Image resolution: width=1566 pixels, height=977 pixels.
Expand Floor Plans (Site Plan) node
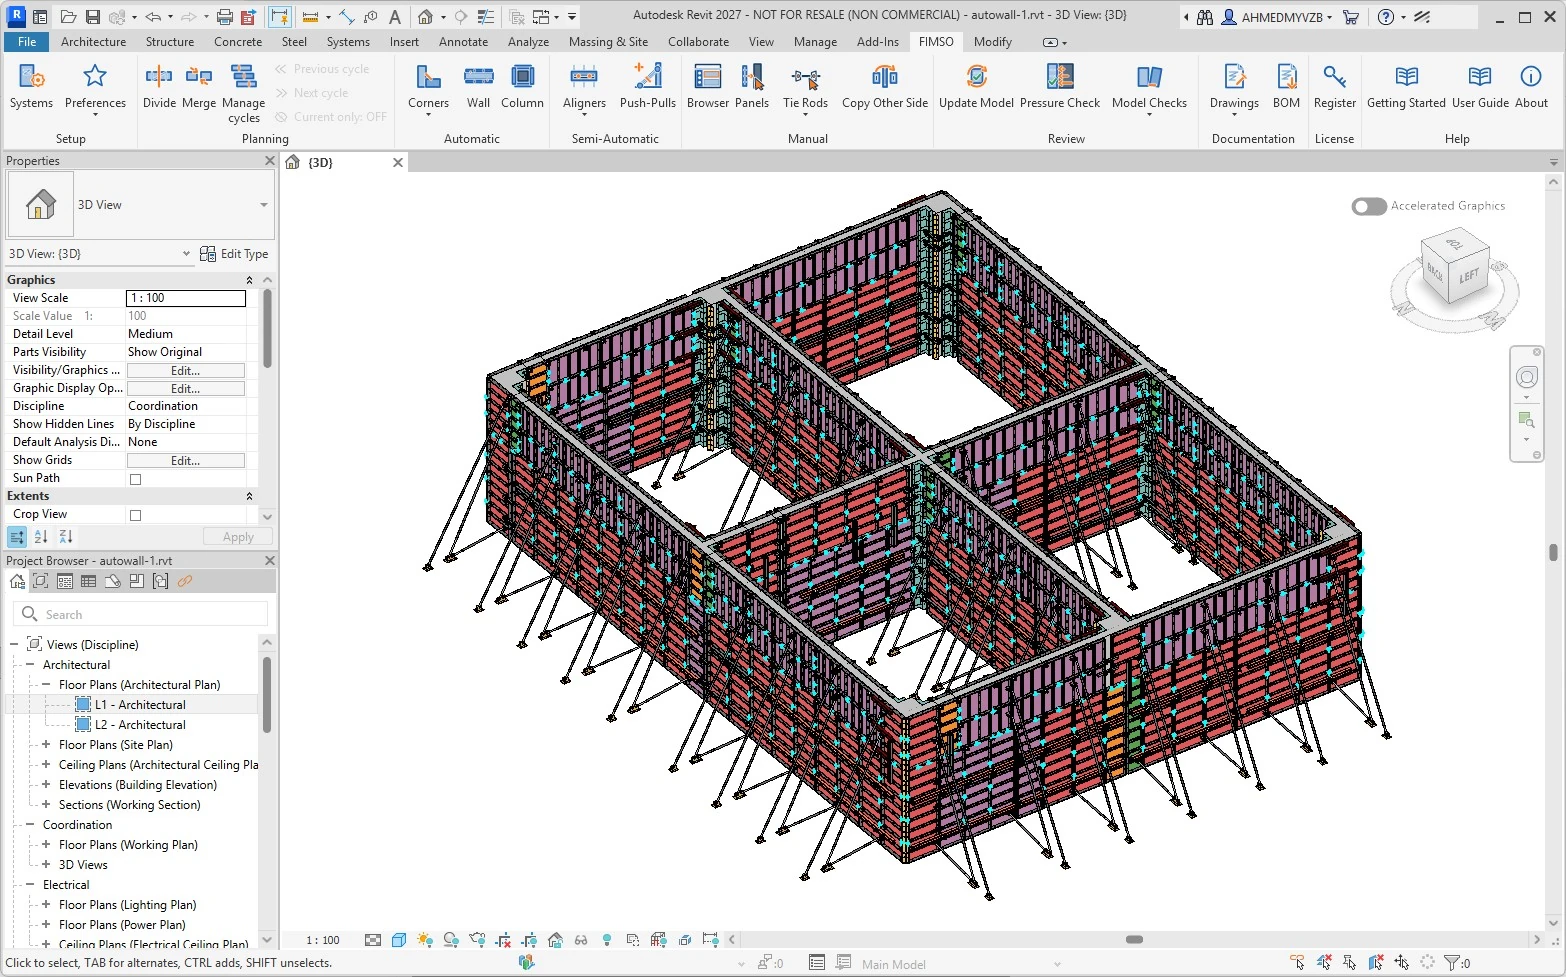(46, 745)
